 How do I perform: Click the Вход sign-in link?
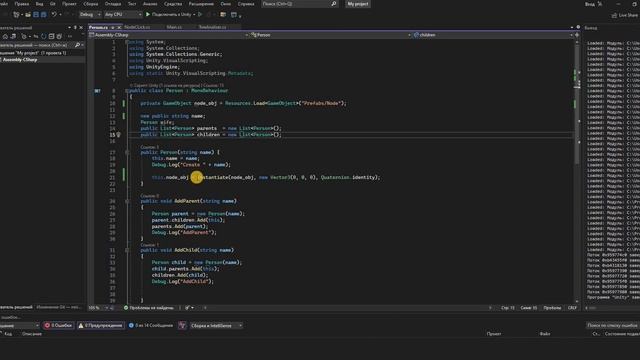(589, 4)
